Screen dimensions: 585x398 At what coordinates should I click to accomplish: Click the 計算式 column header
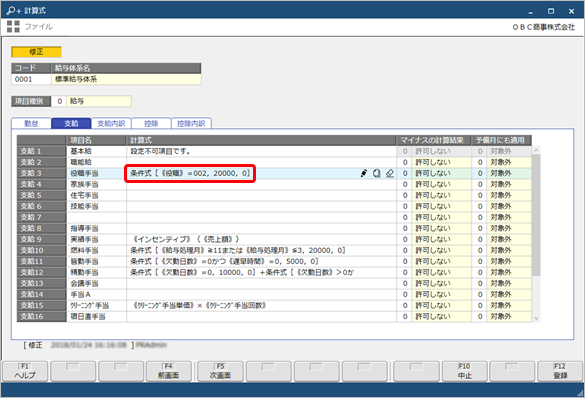pos(261,140)
